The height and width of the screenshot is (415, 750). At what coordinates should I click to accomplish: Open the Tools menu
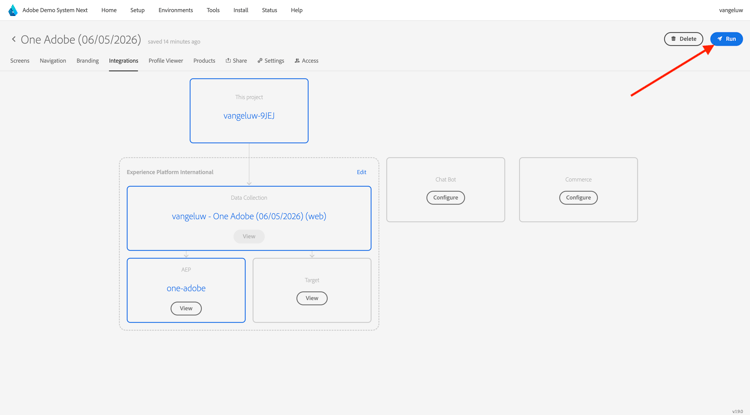click(213, 10)
